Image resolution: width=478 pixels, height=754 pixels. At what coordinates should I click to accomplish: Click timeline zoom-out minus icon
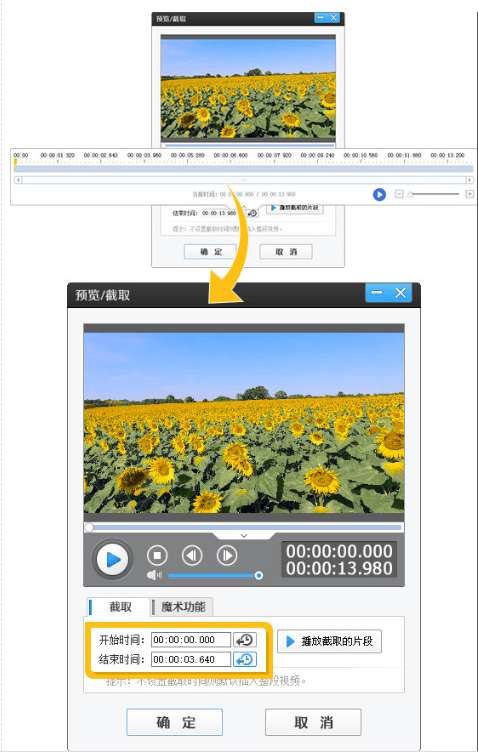pyautogui.click(x=399, y=194)
